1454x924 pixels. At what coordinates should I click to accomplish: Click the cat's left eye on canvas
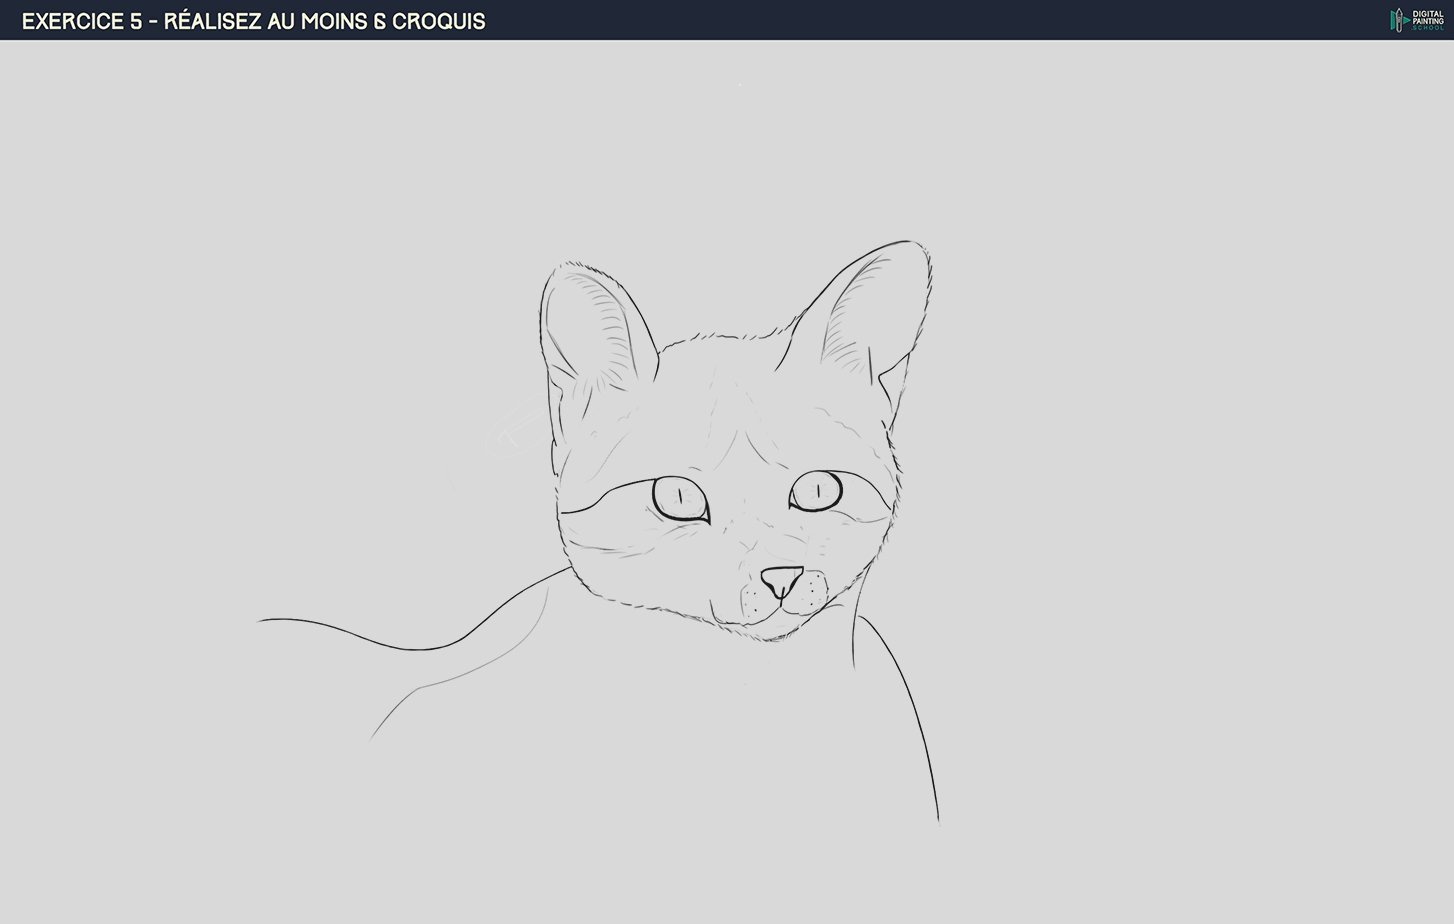pyautogui.click(x=680, y=497)
